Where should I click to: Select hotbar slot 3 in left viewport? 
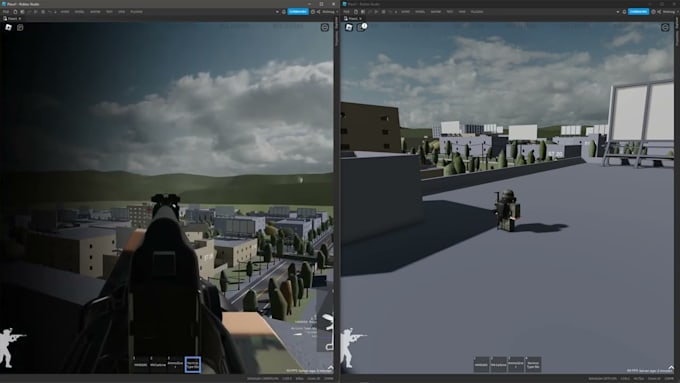175,364
